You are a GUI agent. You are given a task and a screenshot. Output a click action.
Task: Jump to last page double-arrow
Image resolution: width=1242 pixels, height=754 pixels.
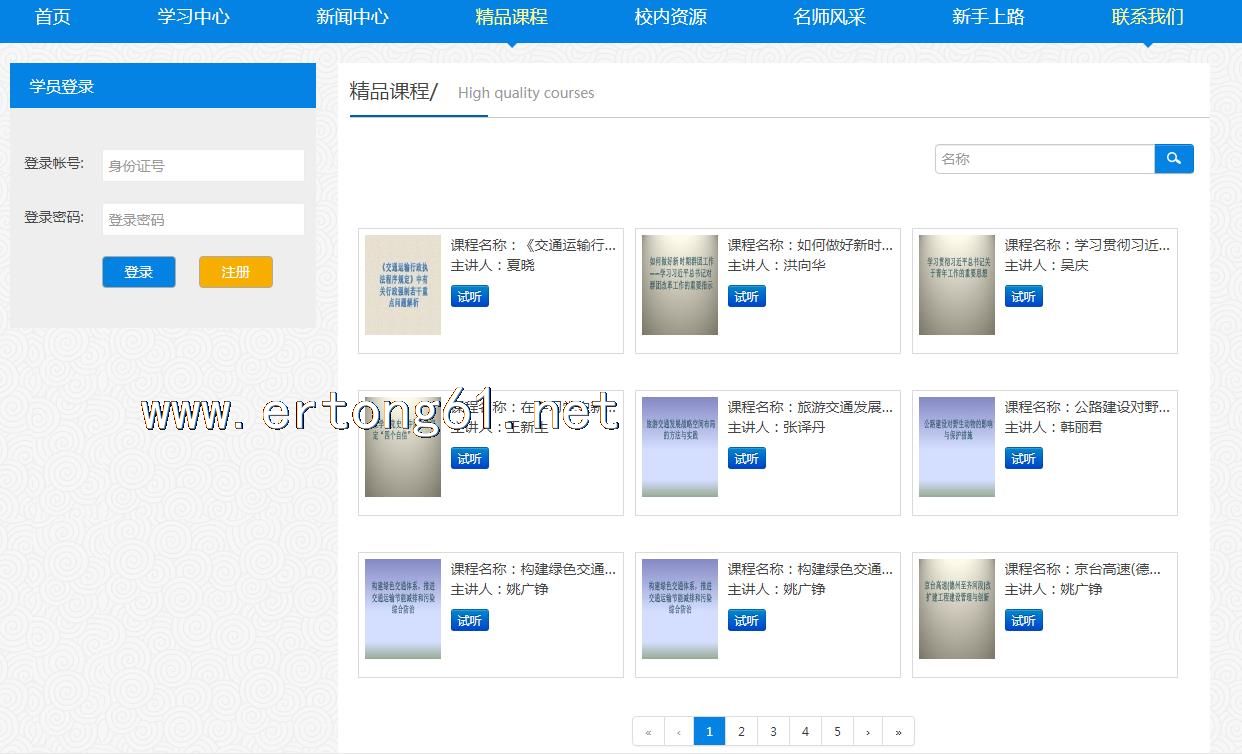tap(898, 732)
